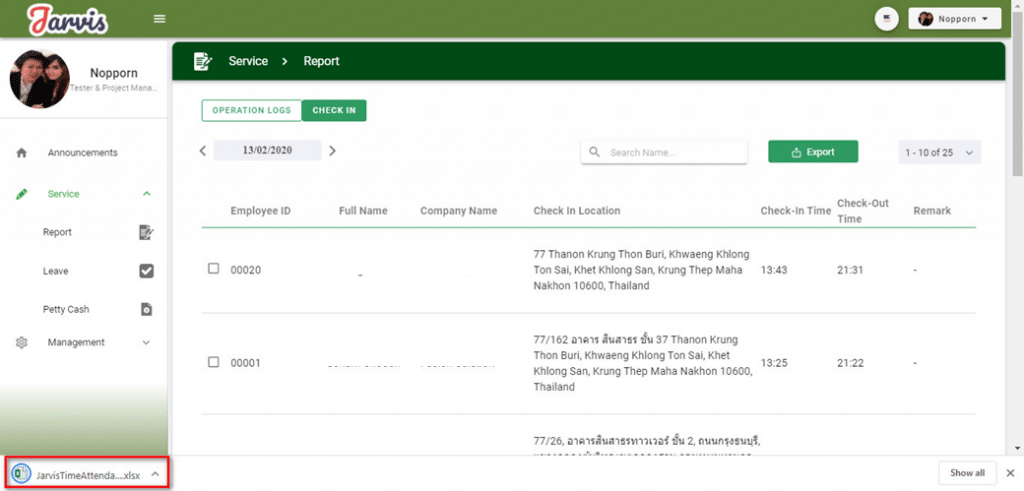Click the Leave checkmark icon
This screenshot has height=491, width=1024.
pos(146,271)
